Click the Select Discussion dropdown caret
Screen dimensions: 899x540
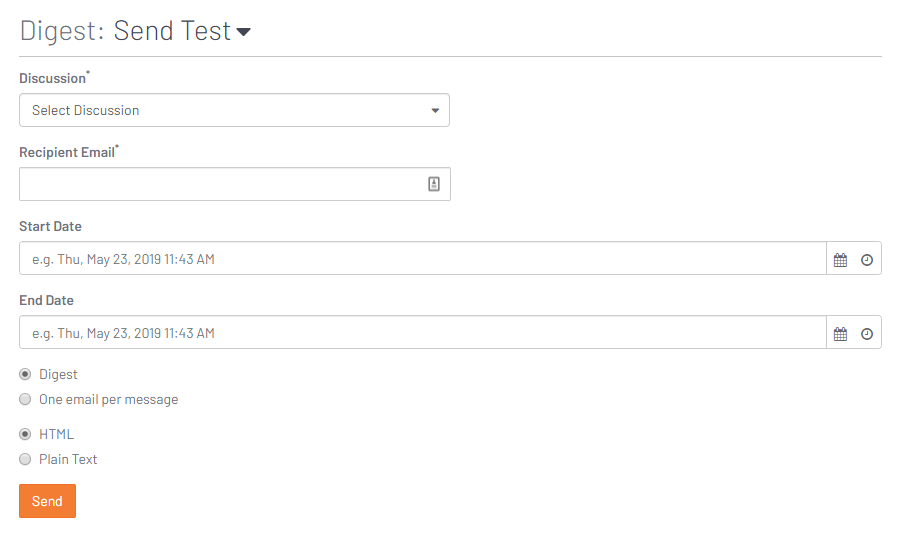[x=435, y=111]
